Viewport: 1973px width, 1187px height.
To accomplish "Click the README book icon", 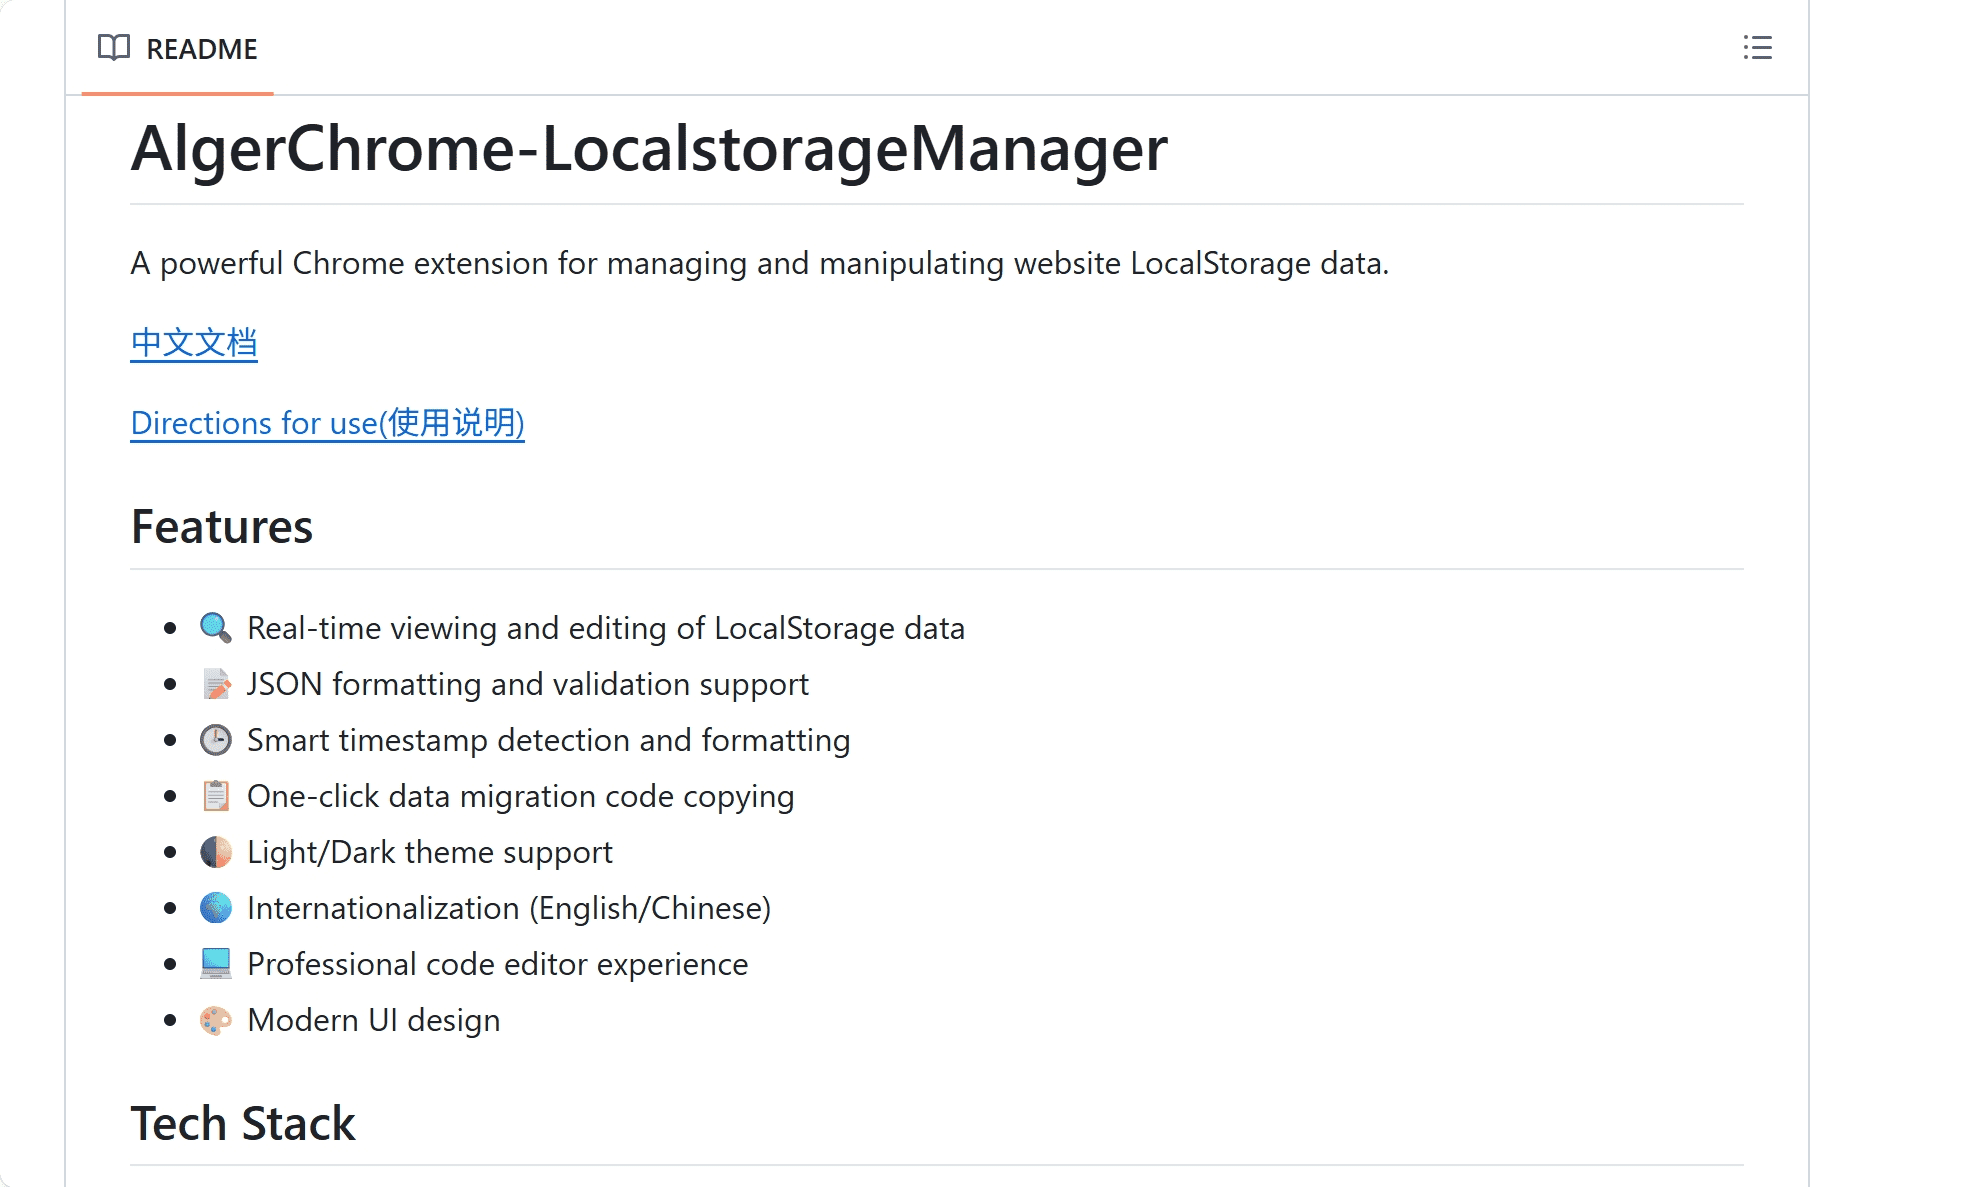I will point(114,48).
